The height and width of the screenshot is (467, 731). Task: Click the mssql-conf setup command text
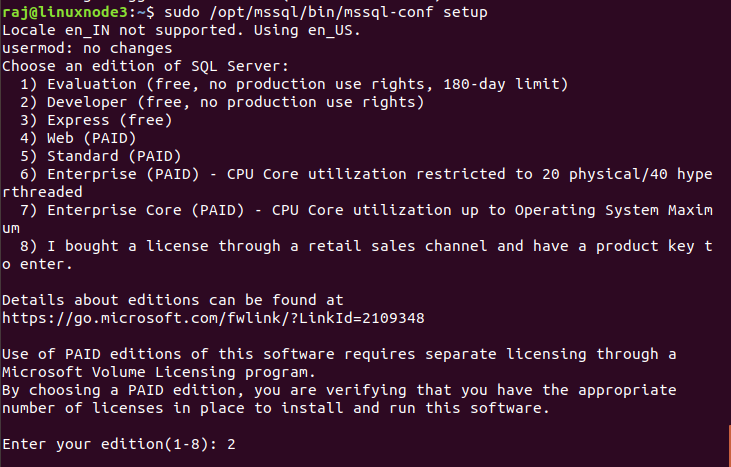click(x=320, y=12)
